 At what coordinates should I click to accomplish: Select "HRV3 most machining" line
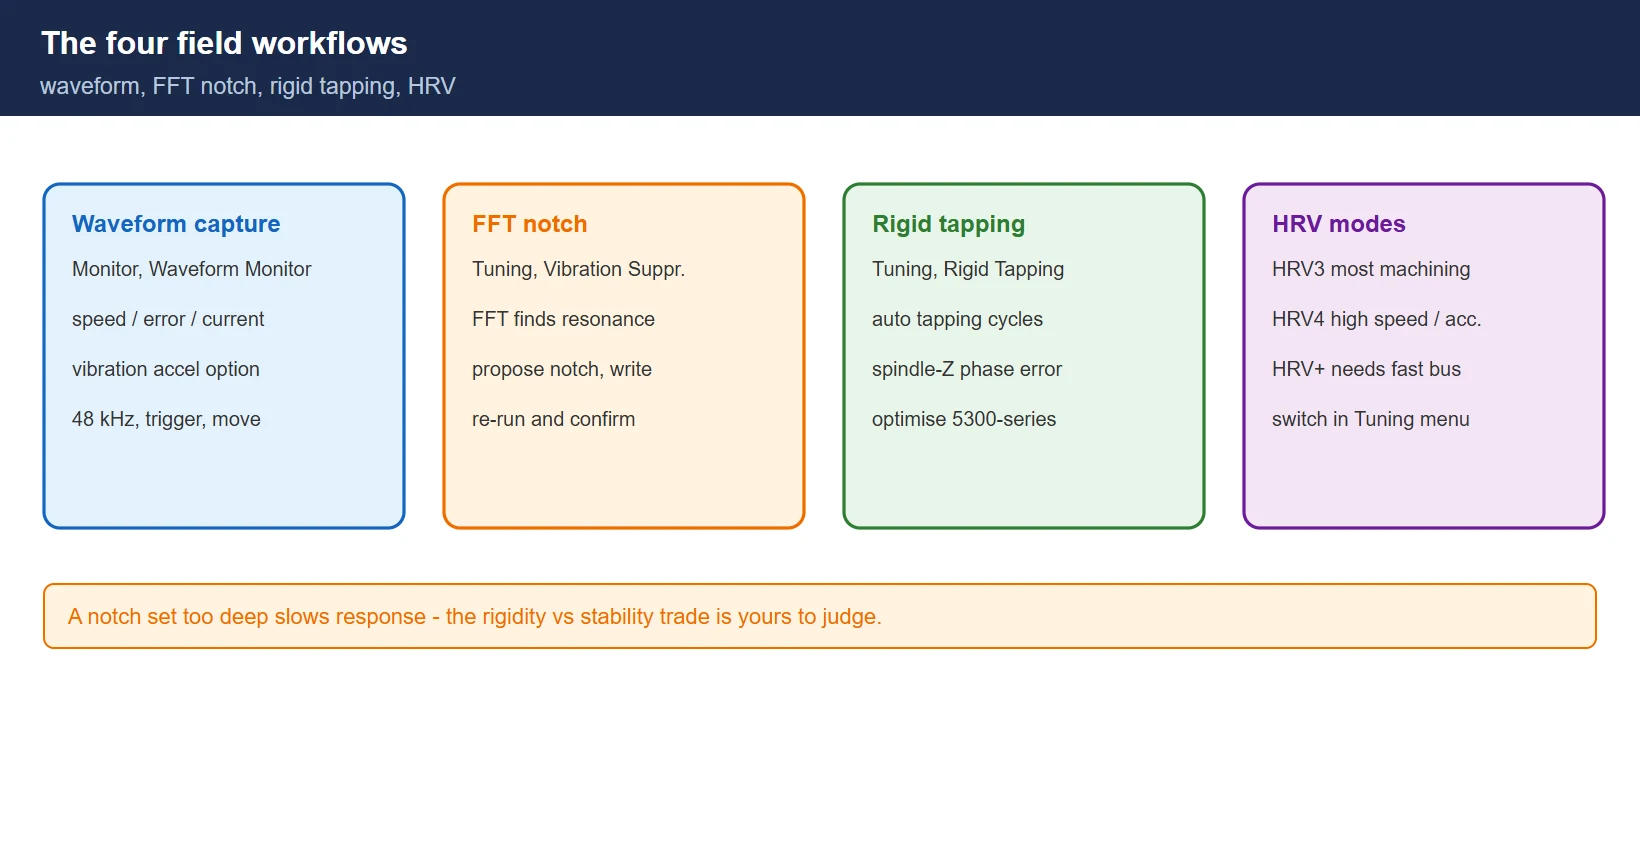[x=1371, y=269]
